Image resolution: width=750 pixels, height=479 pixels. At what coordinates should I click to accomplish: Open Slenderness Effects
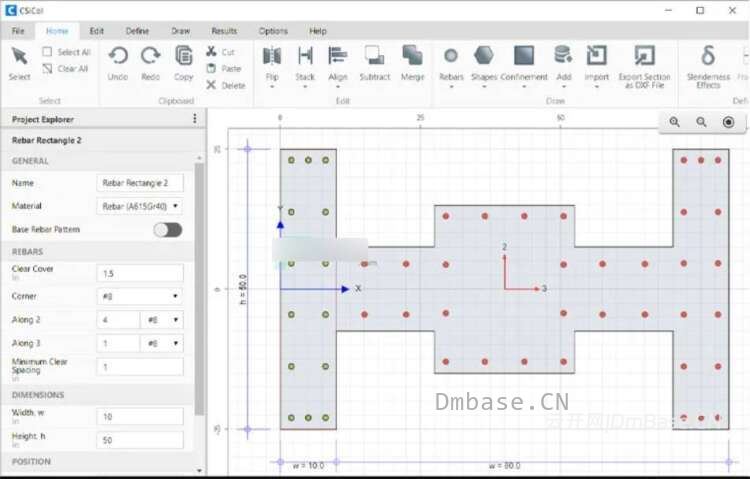pyautogui.click(x=708, y=67)
